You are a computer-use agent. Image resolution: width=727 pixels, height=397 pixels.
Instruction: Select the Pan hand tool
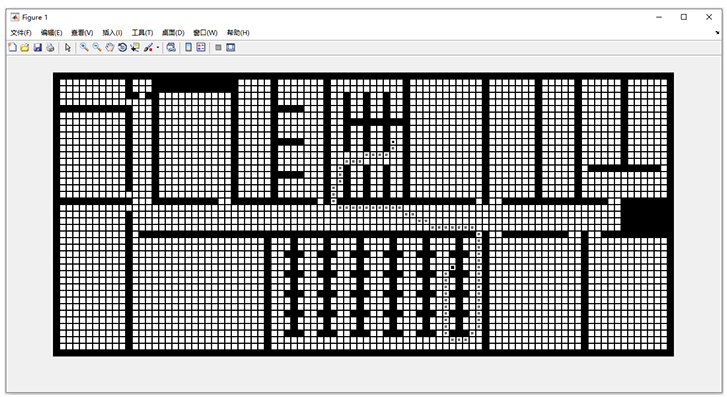click(109, 47)
